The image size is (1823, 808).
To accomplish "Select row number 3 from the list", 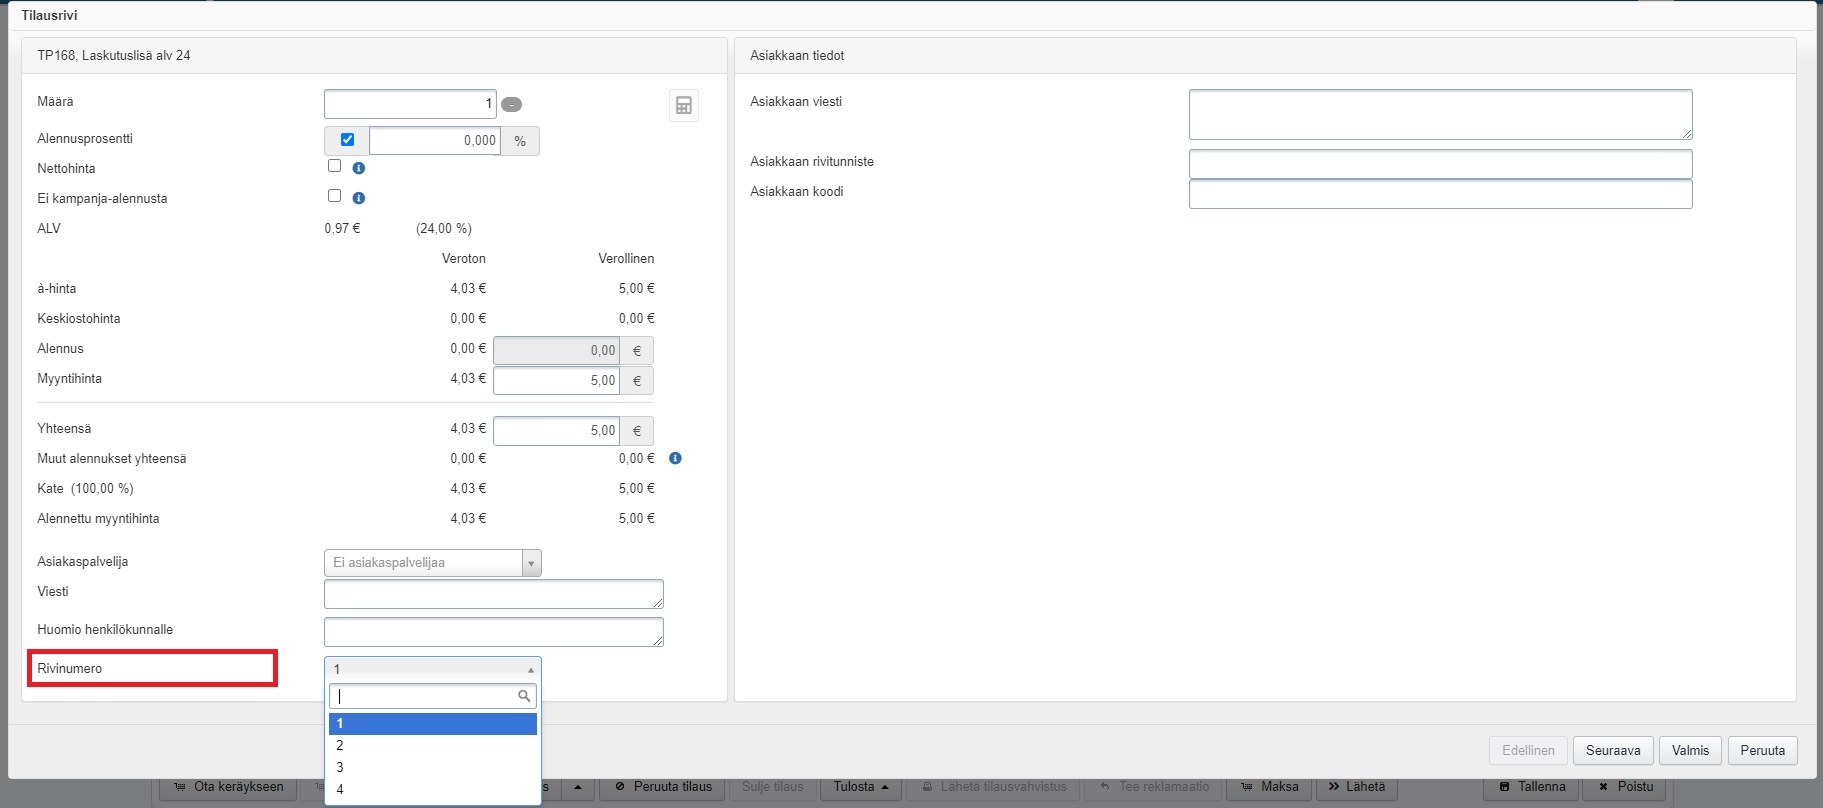I will pos(432,767).
